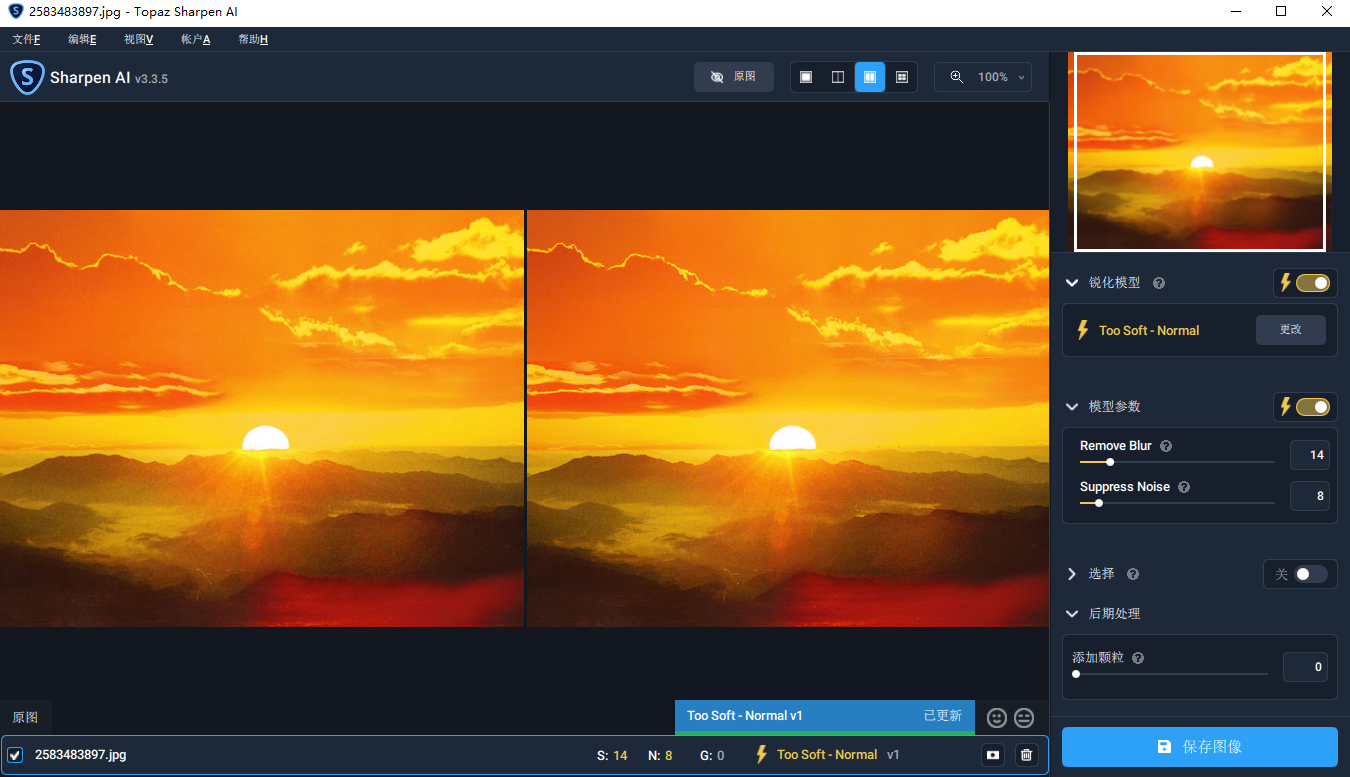
Task: Click the right sharpened preview image
Action: click(x=788, y=418)
